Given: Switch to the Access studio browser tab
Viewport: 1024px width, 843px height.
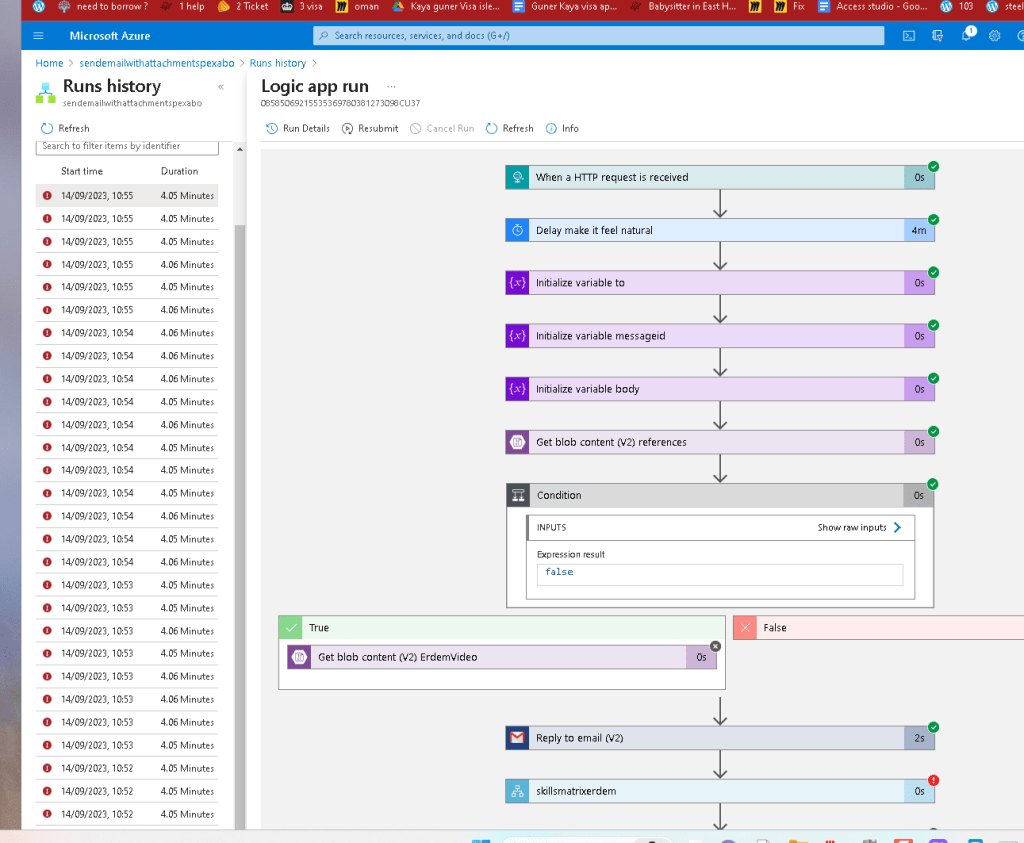Looking at the screenshot, I should pos(873,7).
